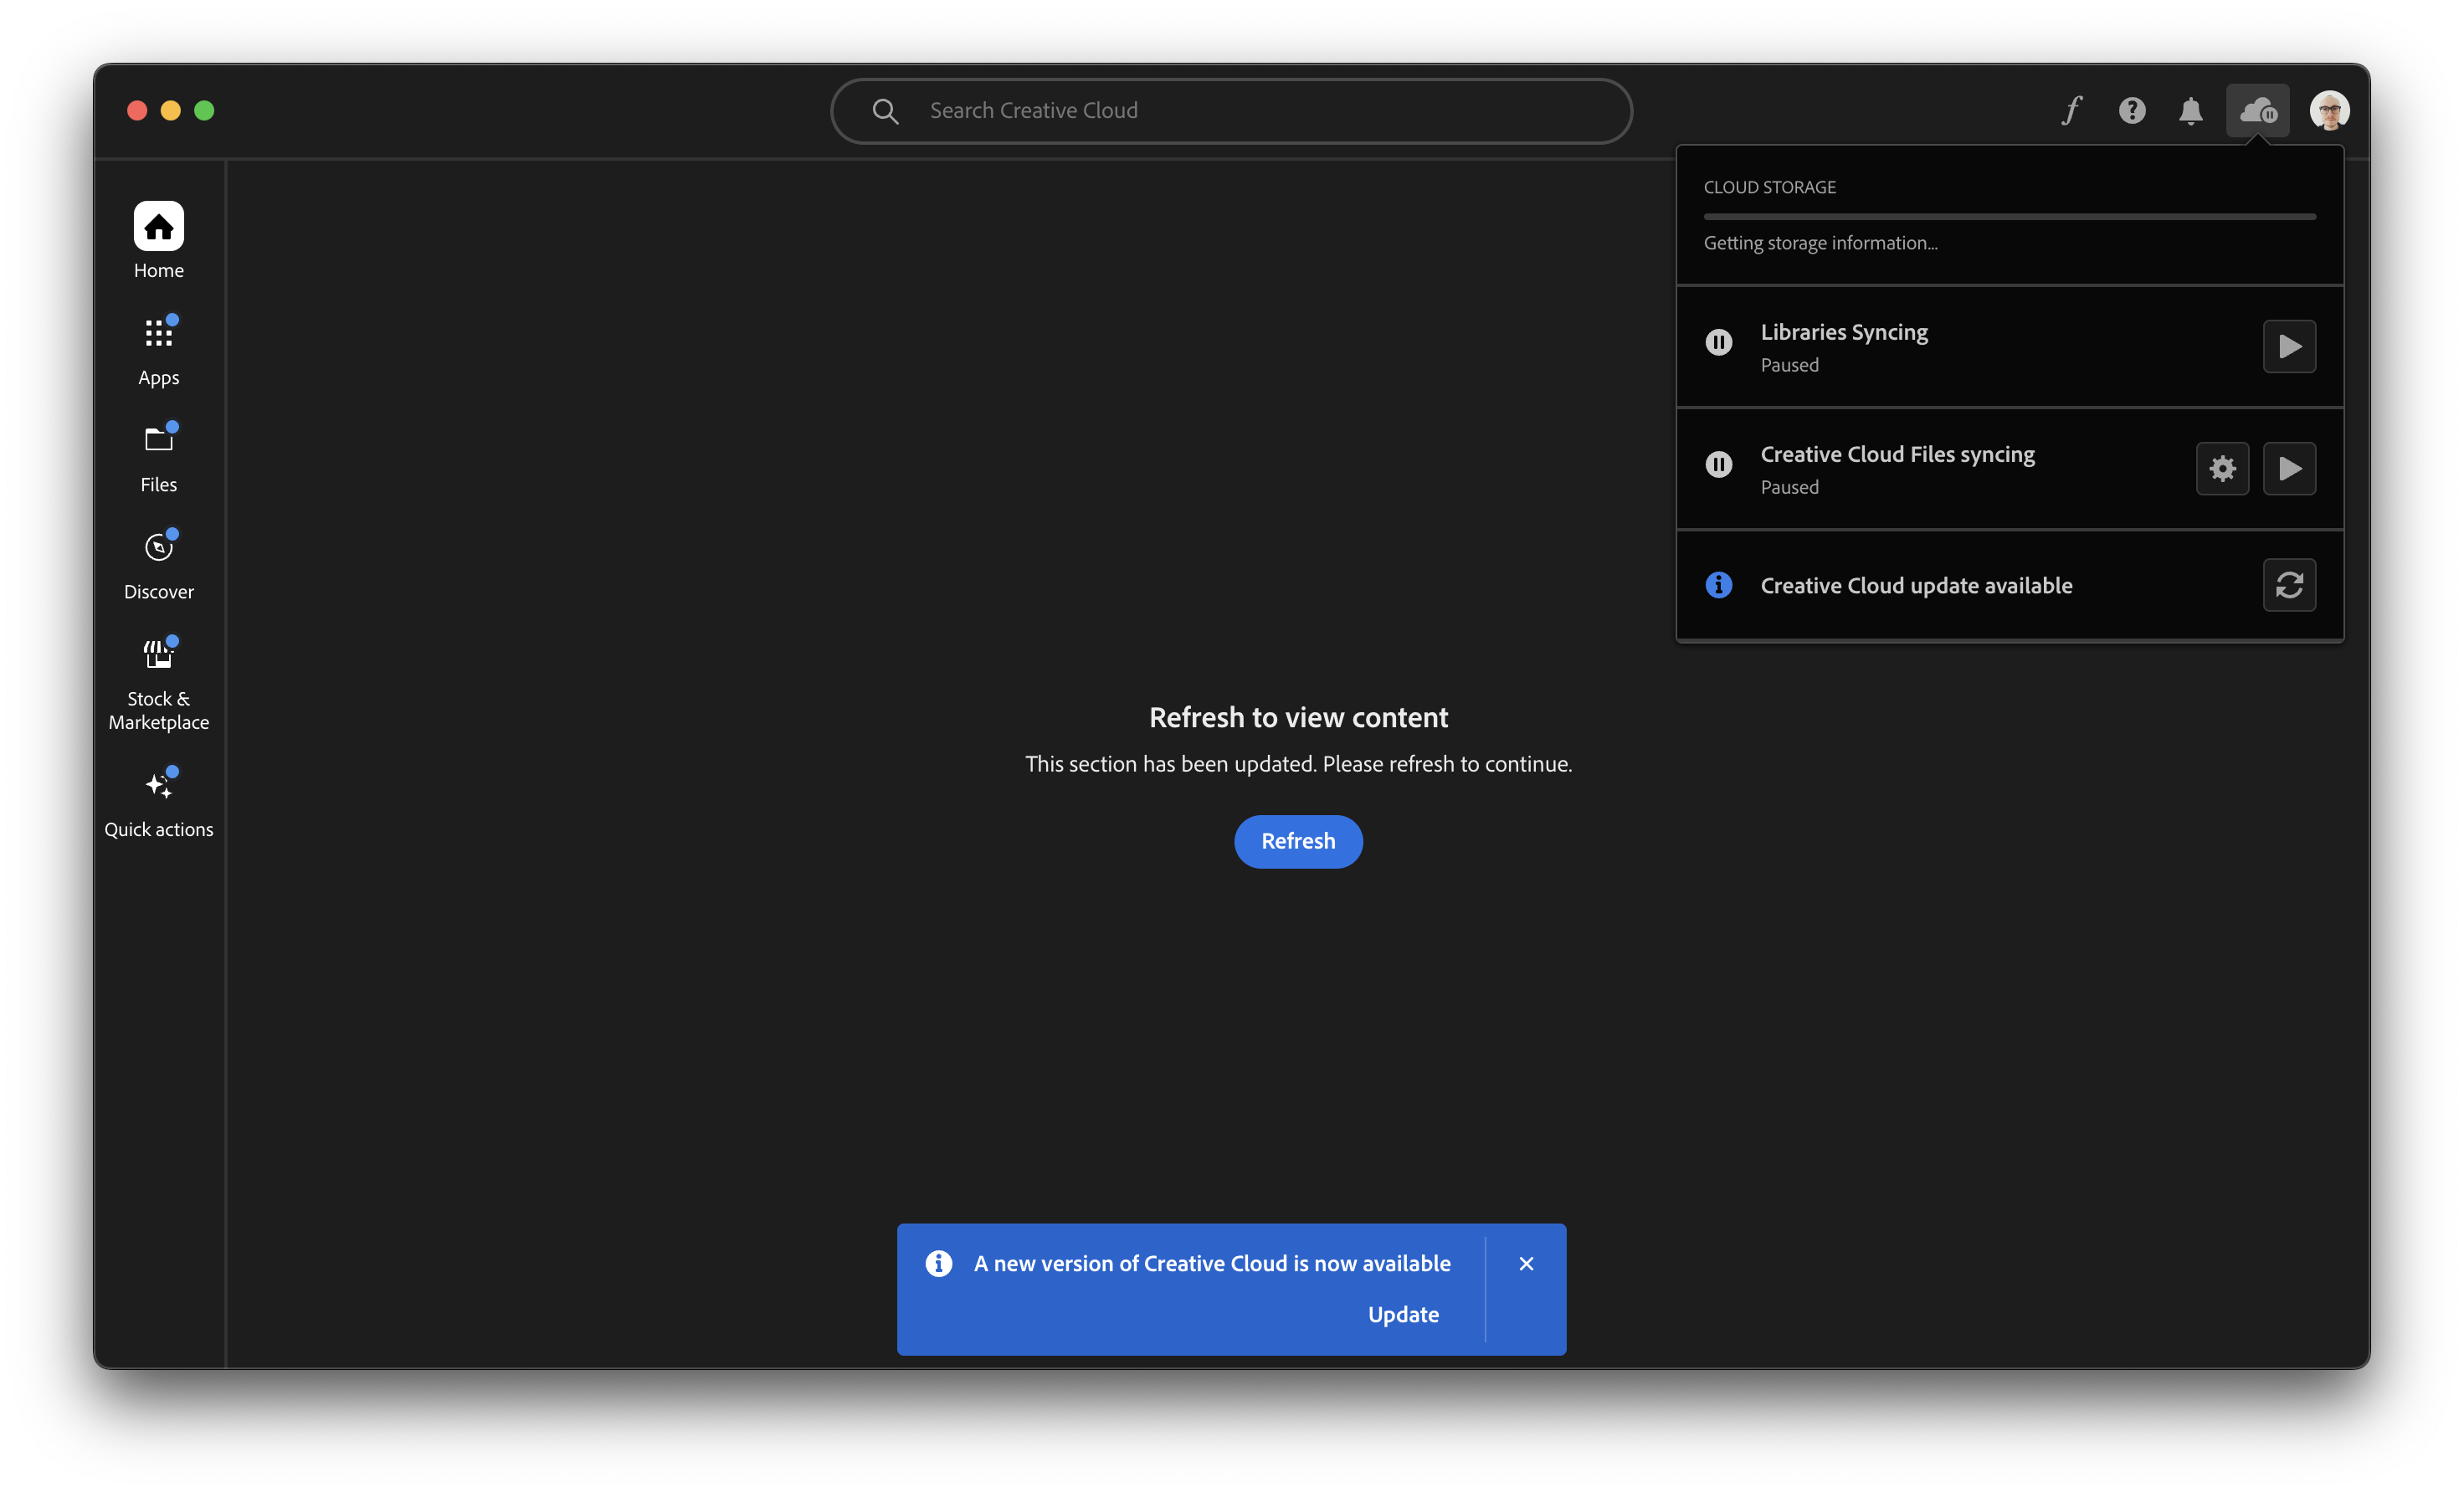The width and height of the screenshot is (2464, 1493).
Task: Toggle the cloud sync status panel
Action: pos(2257,110)
